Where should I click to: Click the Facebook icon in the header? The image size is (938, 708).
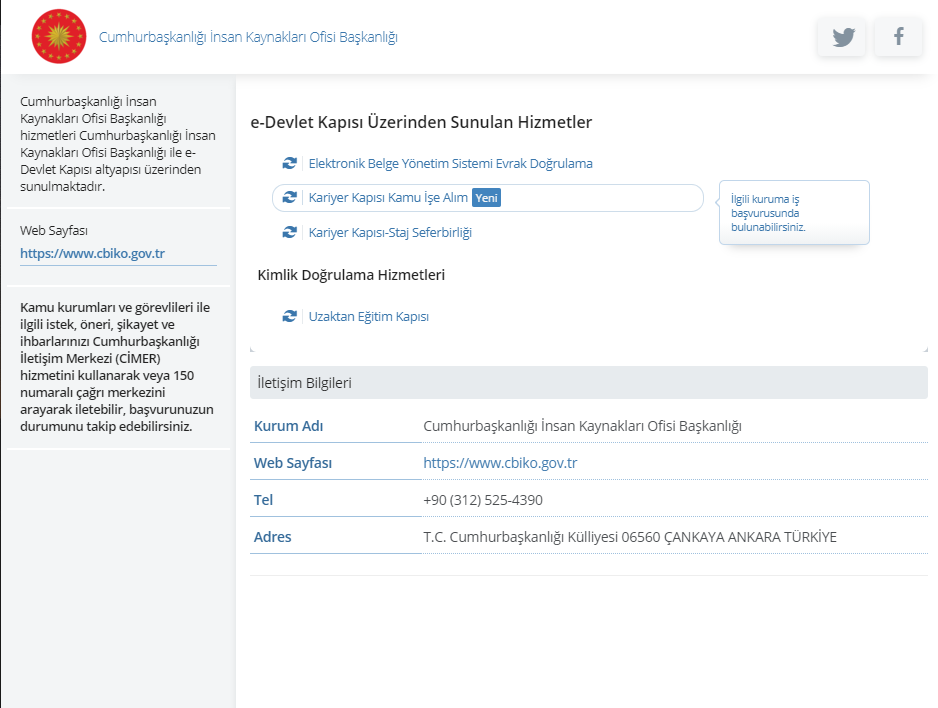click(x=898, y=37)
